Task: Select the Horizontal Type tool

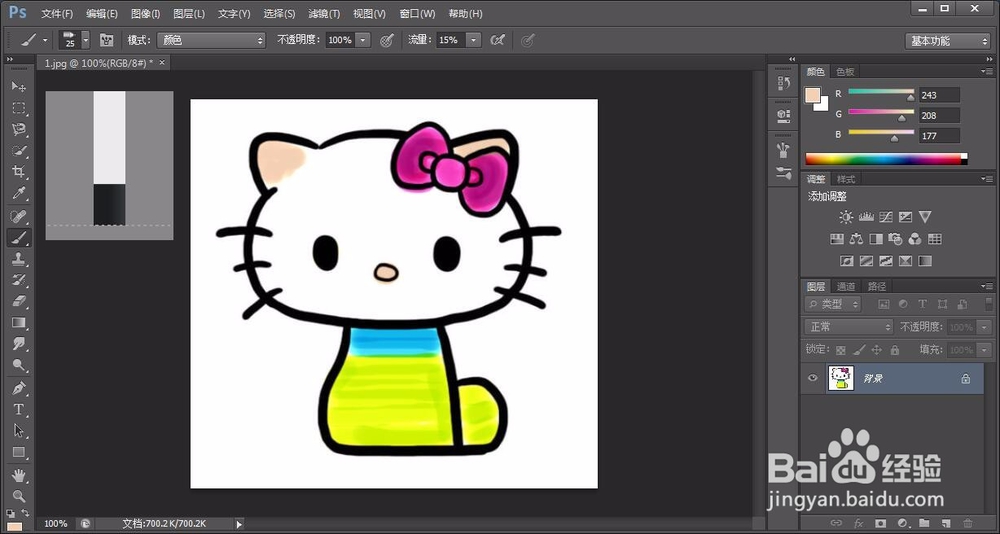Action: (x=18, y=410)
